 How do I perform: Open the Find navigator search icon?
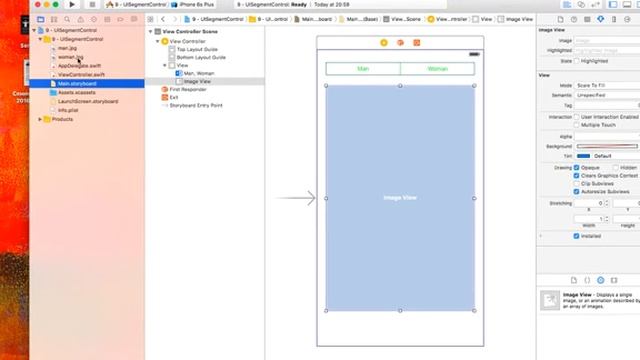(67, 19)
